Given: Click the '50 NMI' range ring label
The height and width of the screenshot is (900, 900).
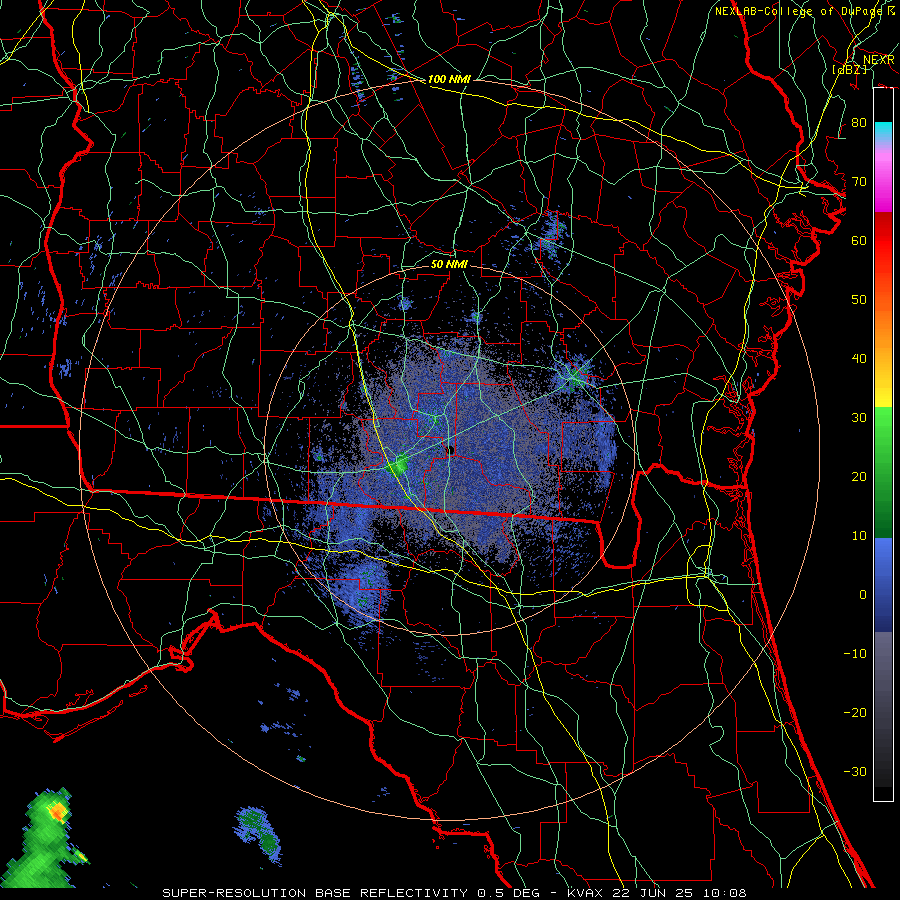Looking at the screenshot, I should click(449, 264).
